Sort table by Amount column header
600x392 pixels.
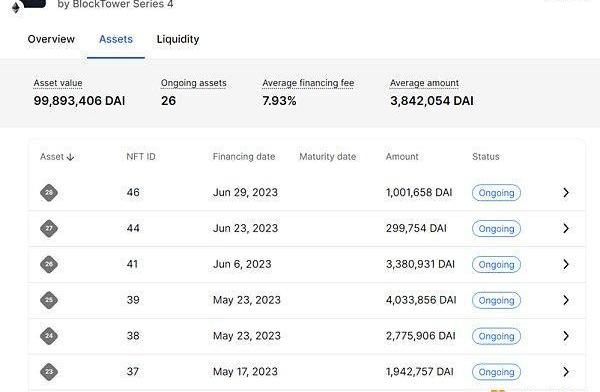(x=402, y=157)
